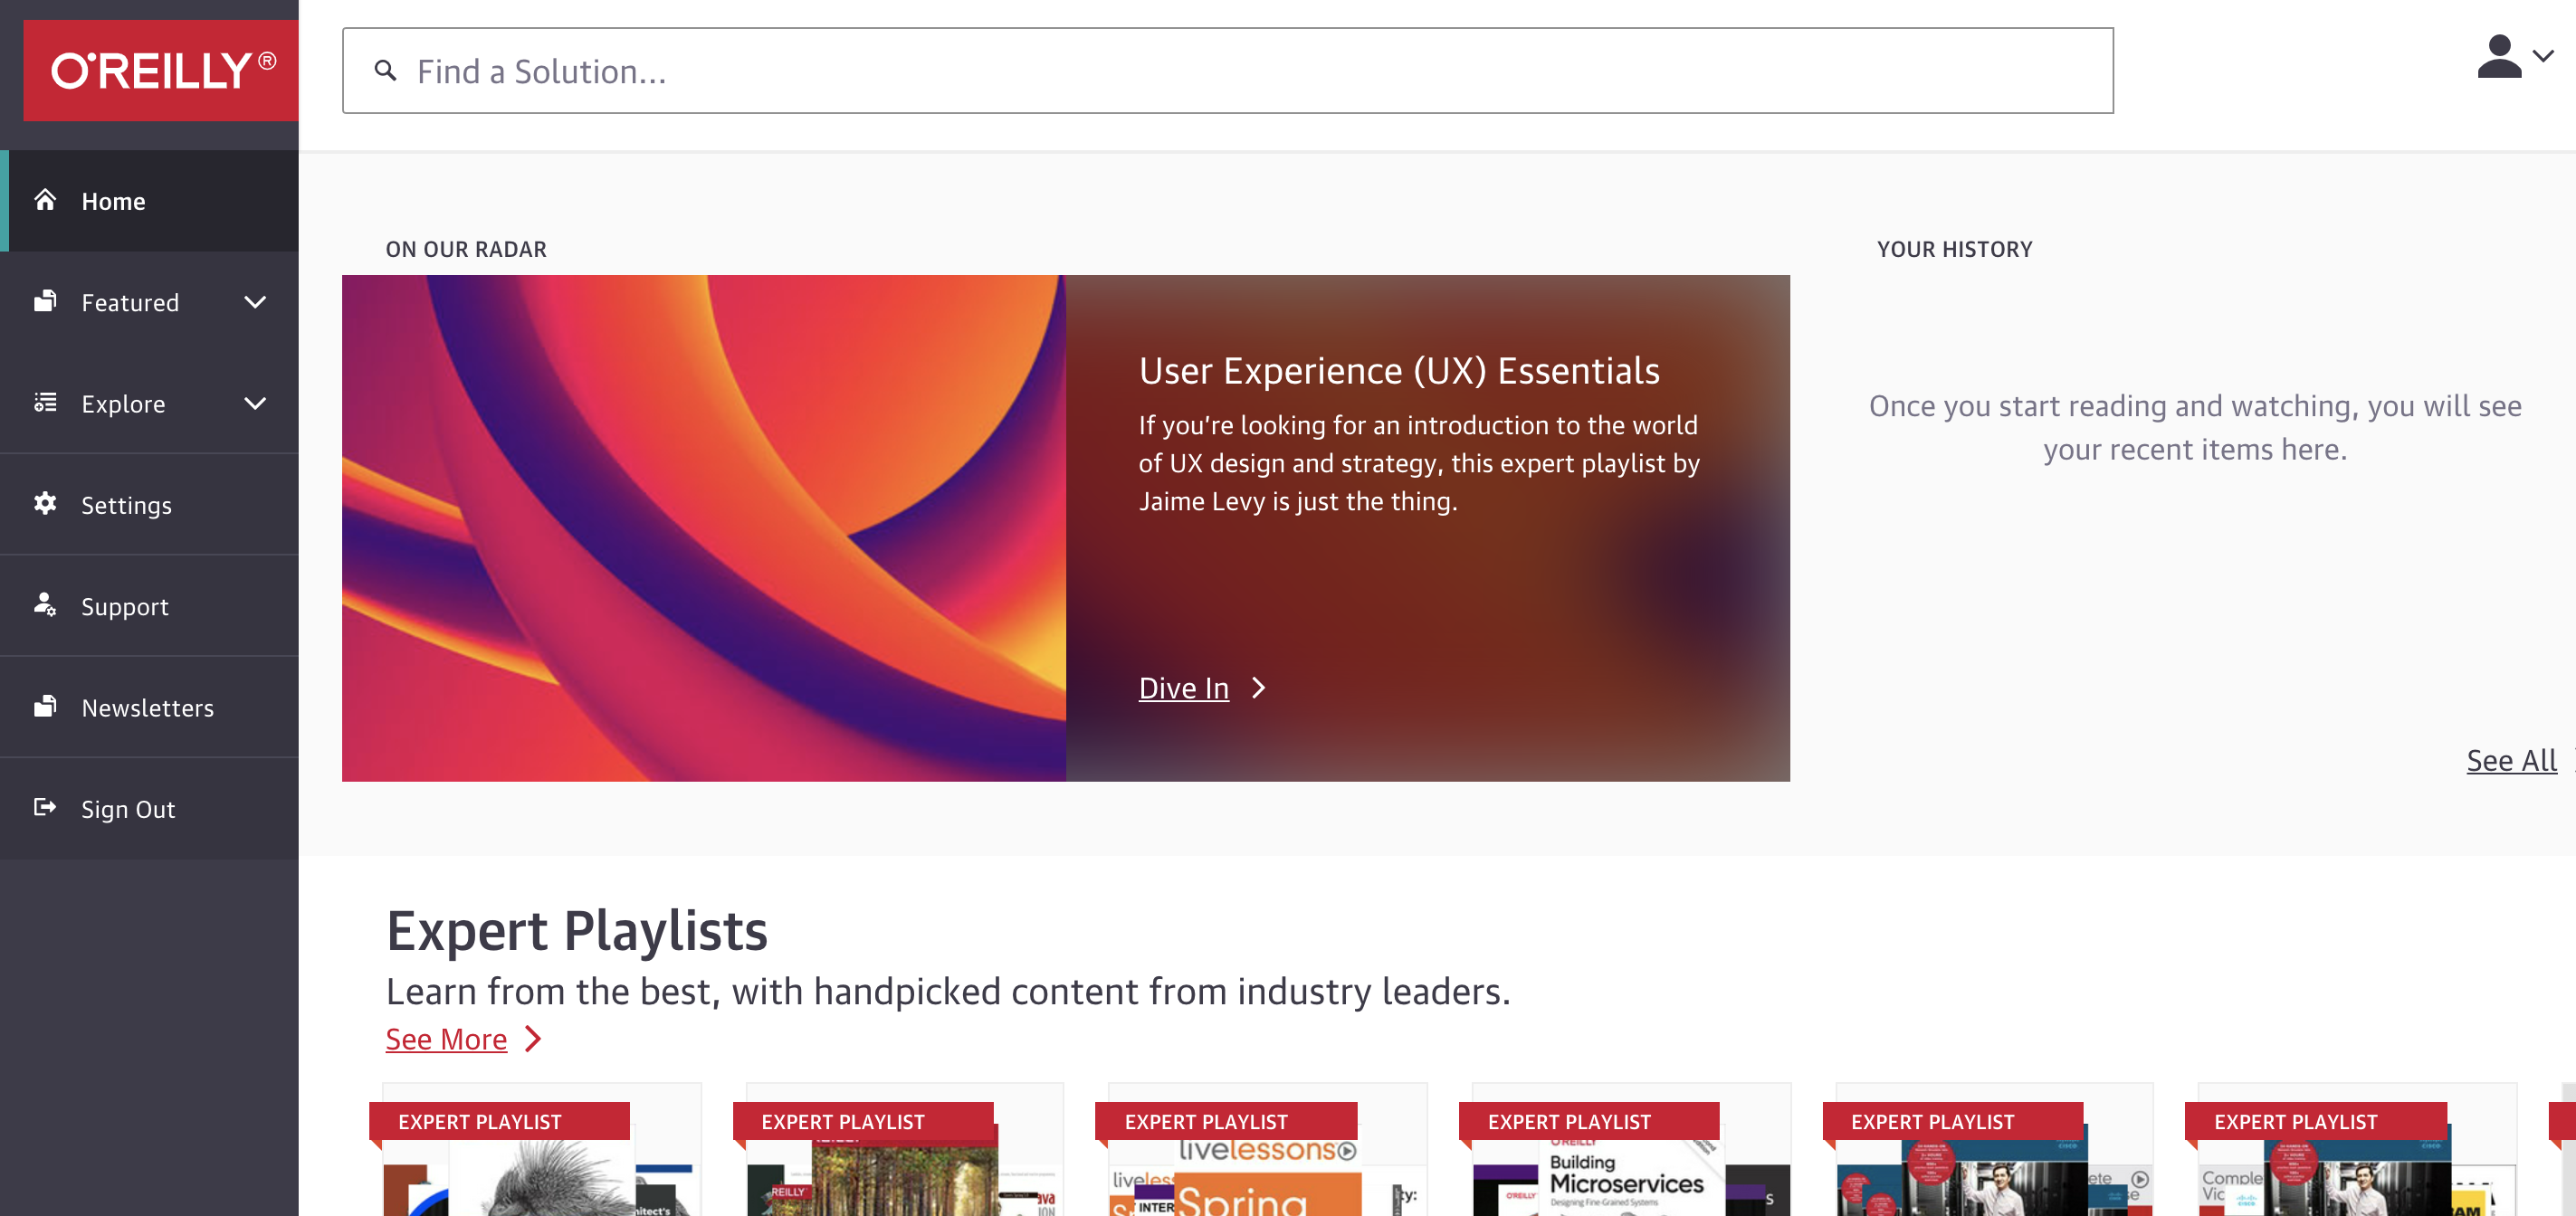Click the Sign Out arrow icon
Viewport: 2576px width, 1216px height.
[45, 808]
